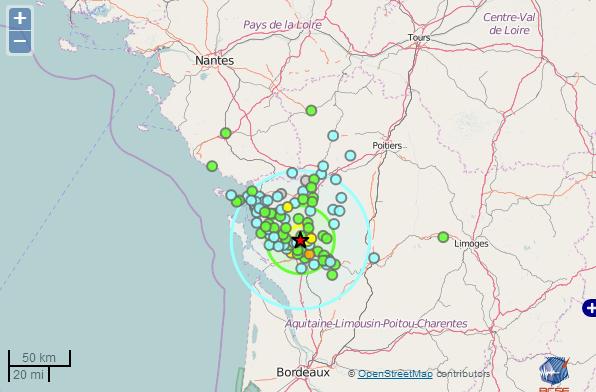Open the OpenStreetMap contributors link
Screen dimensions: 596x392
[x=395, y=374]
